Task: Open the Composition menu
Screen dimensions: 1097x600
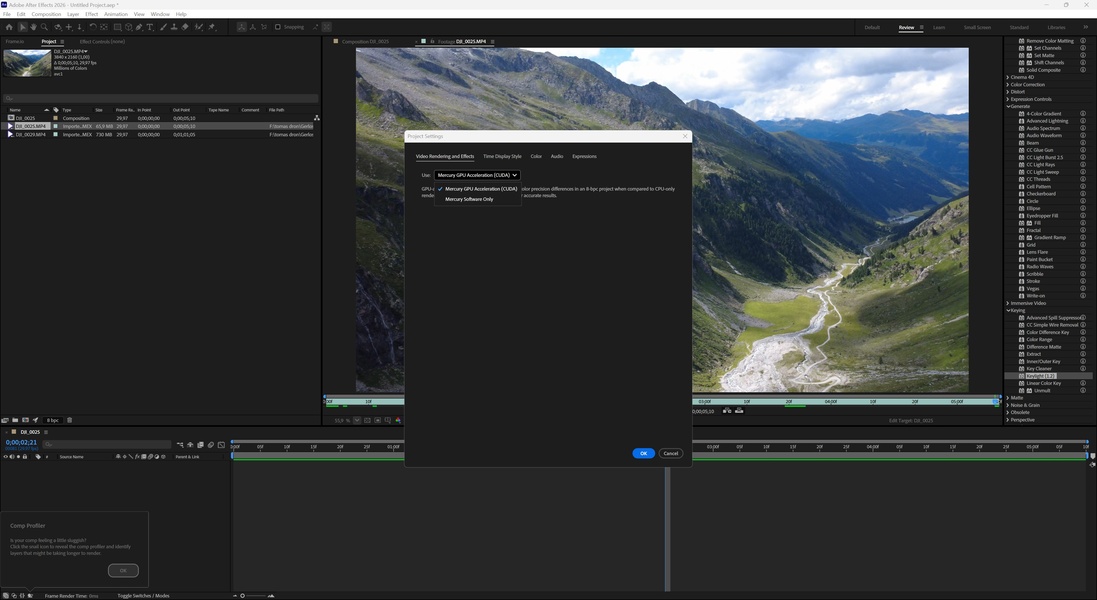Action: [46, 14]
